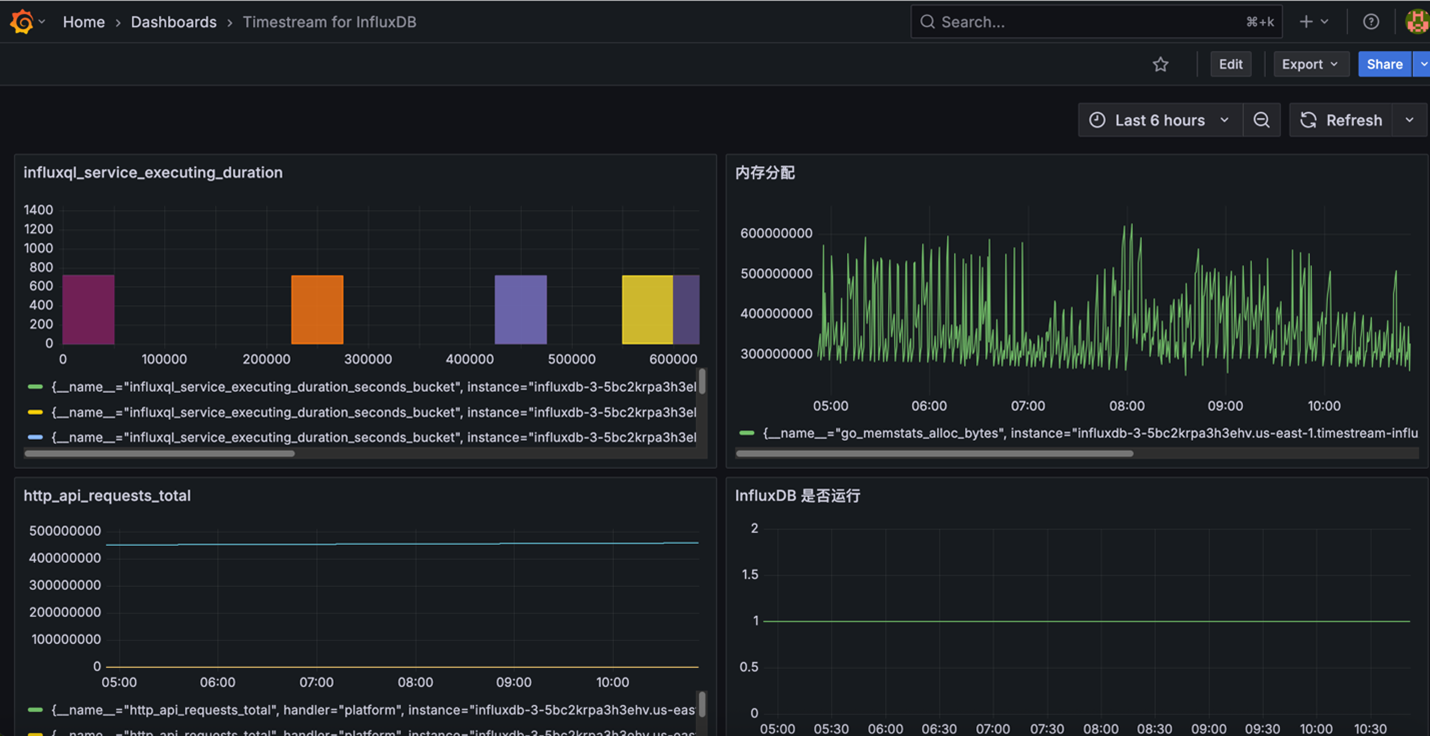Focus the Search input field
This screenshot has width=1430, height=736.
[x=1096, y=22]
